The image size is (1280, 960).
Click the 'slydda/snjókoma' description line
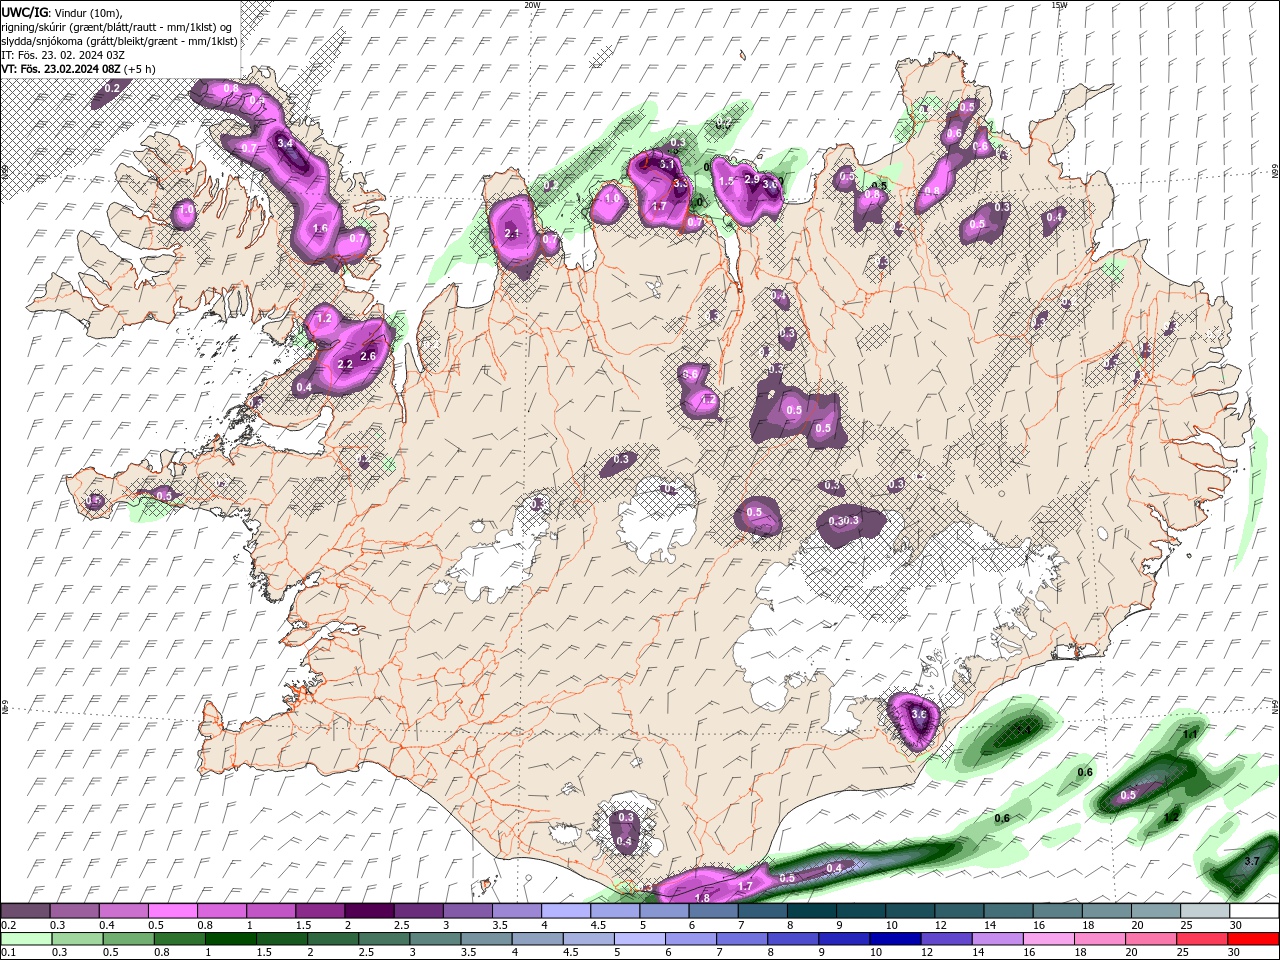pos(120,41)
